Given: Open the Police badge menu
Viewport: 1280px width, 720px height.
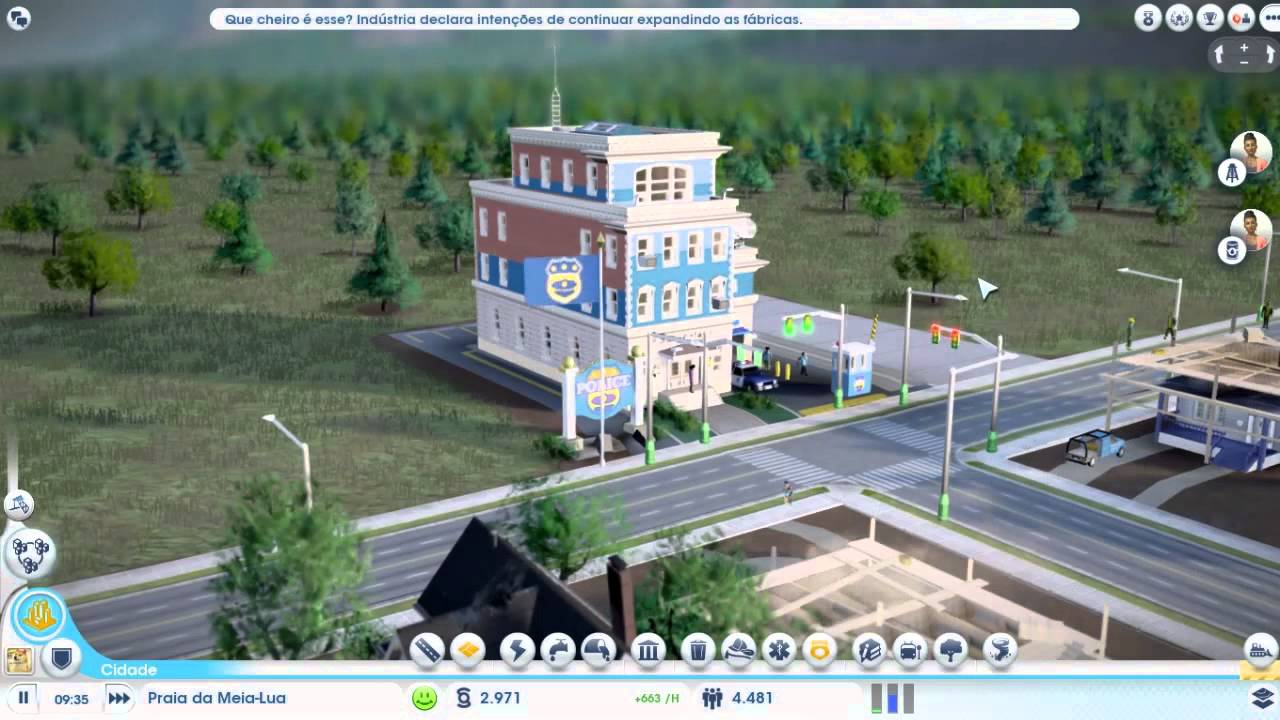Looking at the screenshot, I should click(x=819, y=650).
